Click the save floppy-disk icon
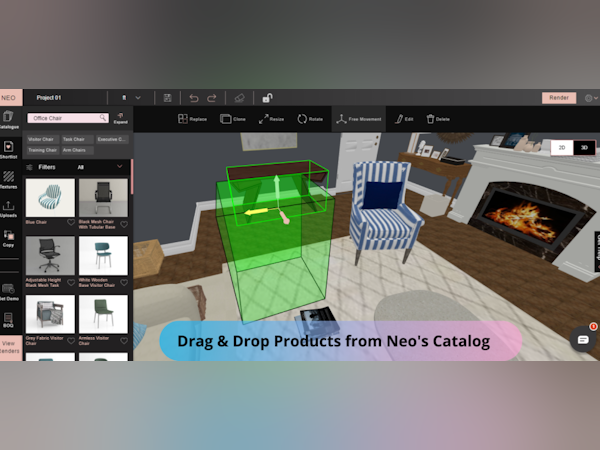 coord(167,98)
